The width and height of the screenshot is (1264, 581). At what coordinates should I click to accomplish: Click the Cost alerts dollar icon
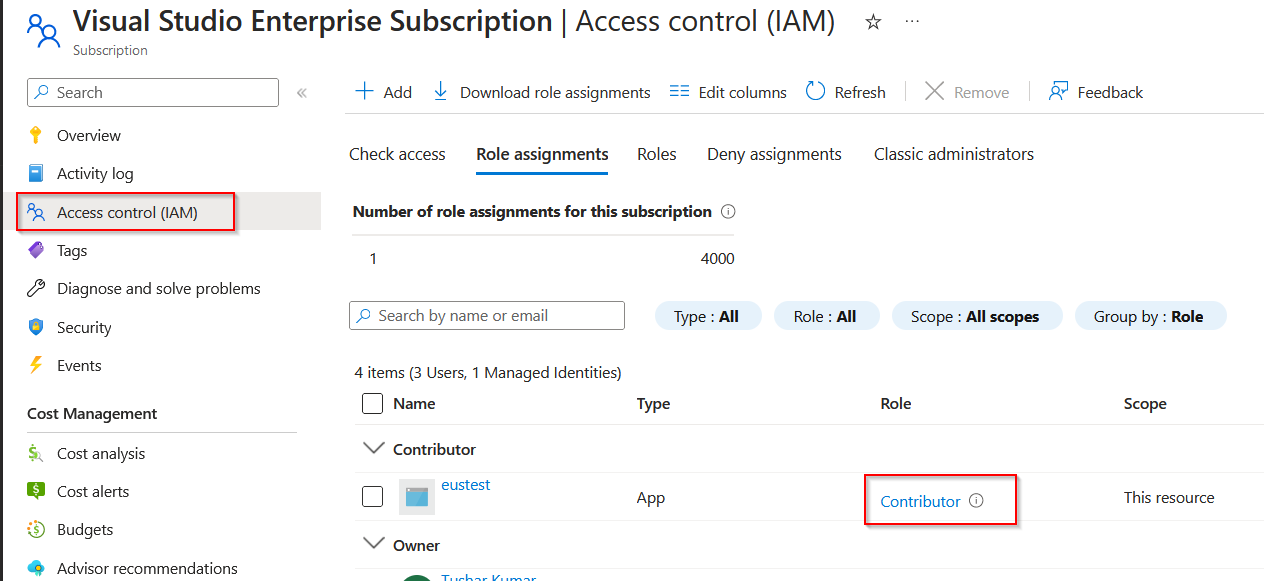pyautogui.click(x=36, y=491)
